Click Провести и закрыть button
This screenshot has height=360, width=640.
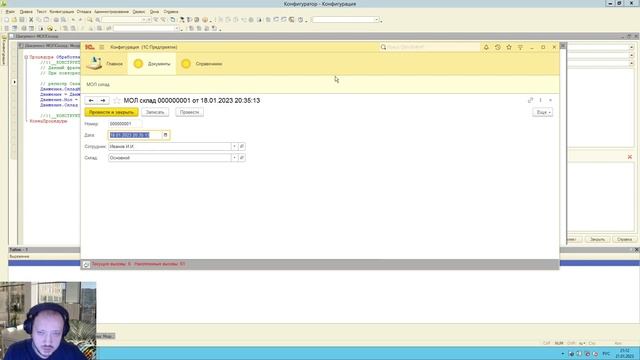coord(111,112)
